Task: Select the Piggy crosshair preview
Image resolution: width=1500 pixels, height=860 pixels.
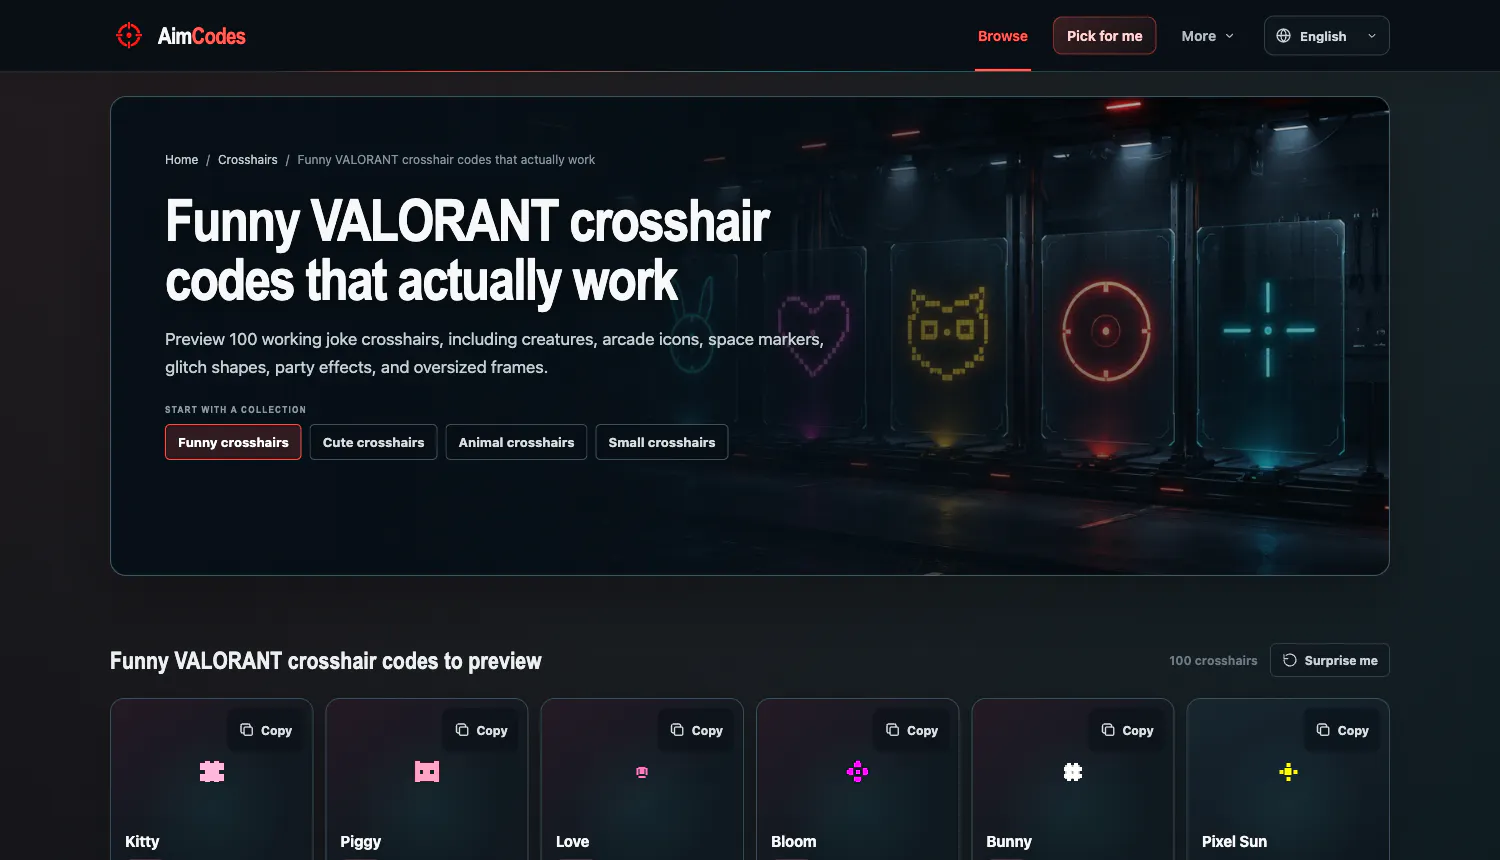Action: click(427, 771)
